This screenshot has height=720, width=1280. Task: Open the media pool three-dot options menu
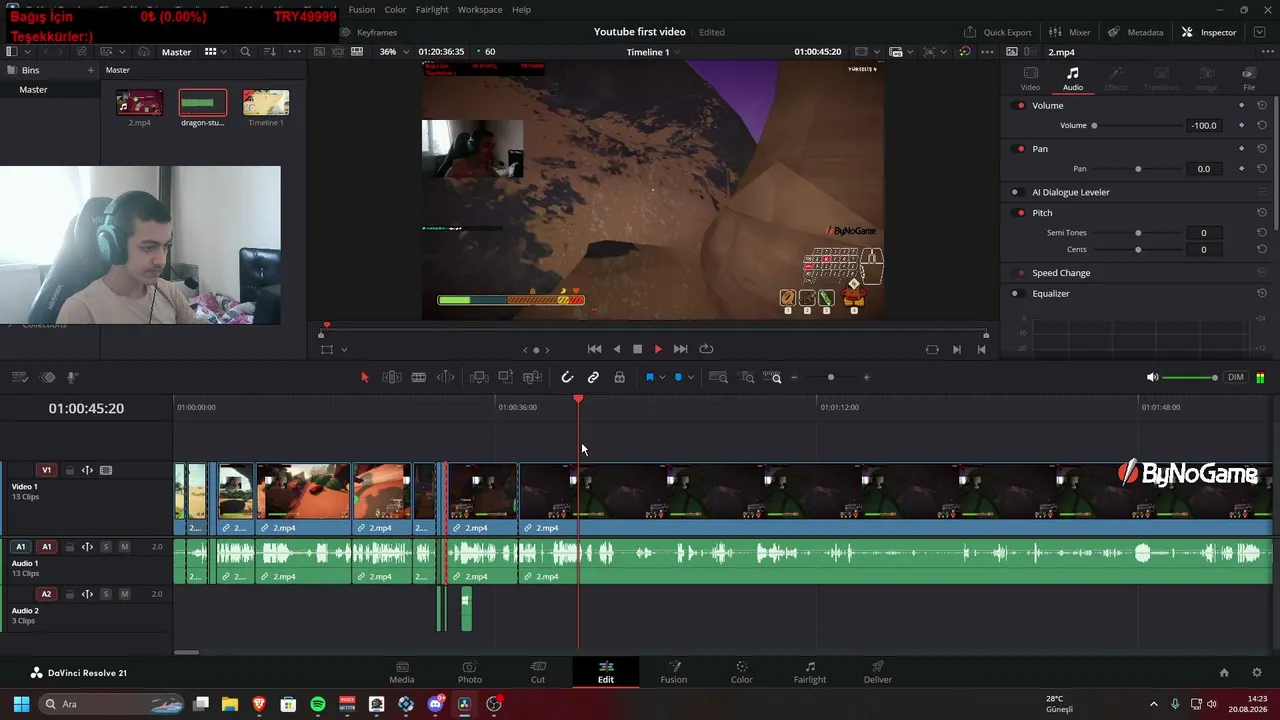click(x=294, y=51)
